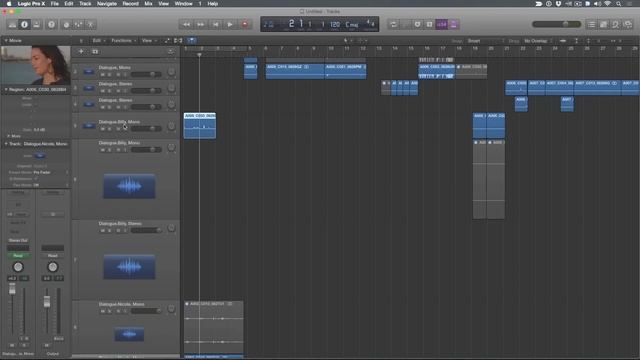This screenshot has width=640, height=360.
Task: Click the add track plus button
Action: pyautogui.click(x=81, y=51)
